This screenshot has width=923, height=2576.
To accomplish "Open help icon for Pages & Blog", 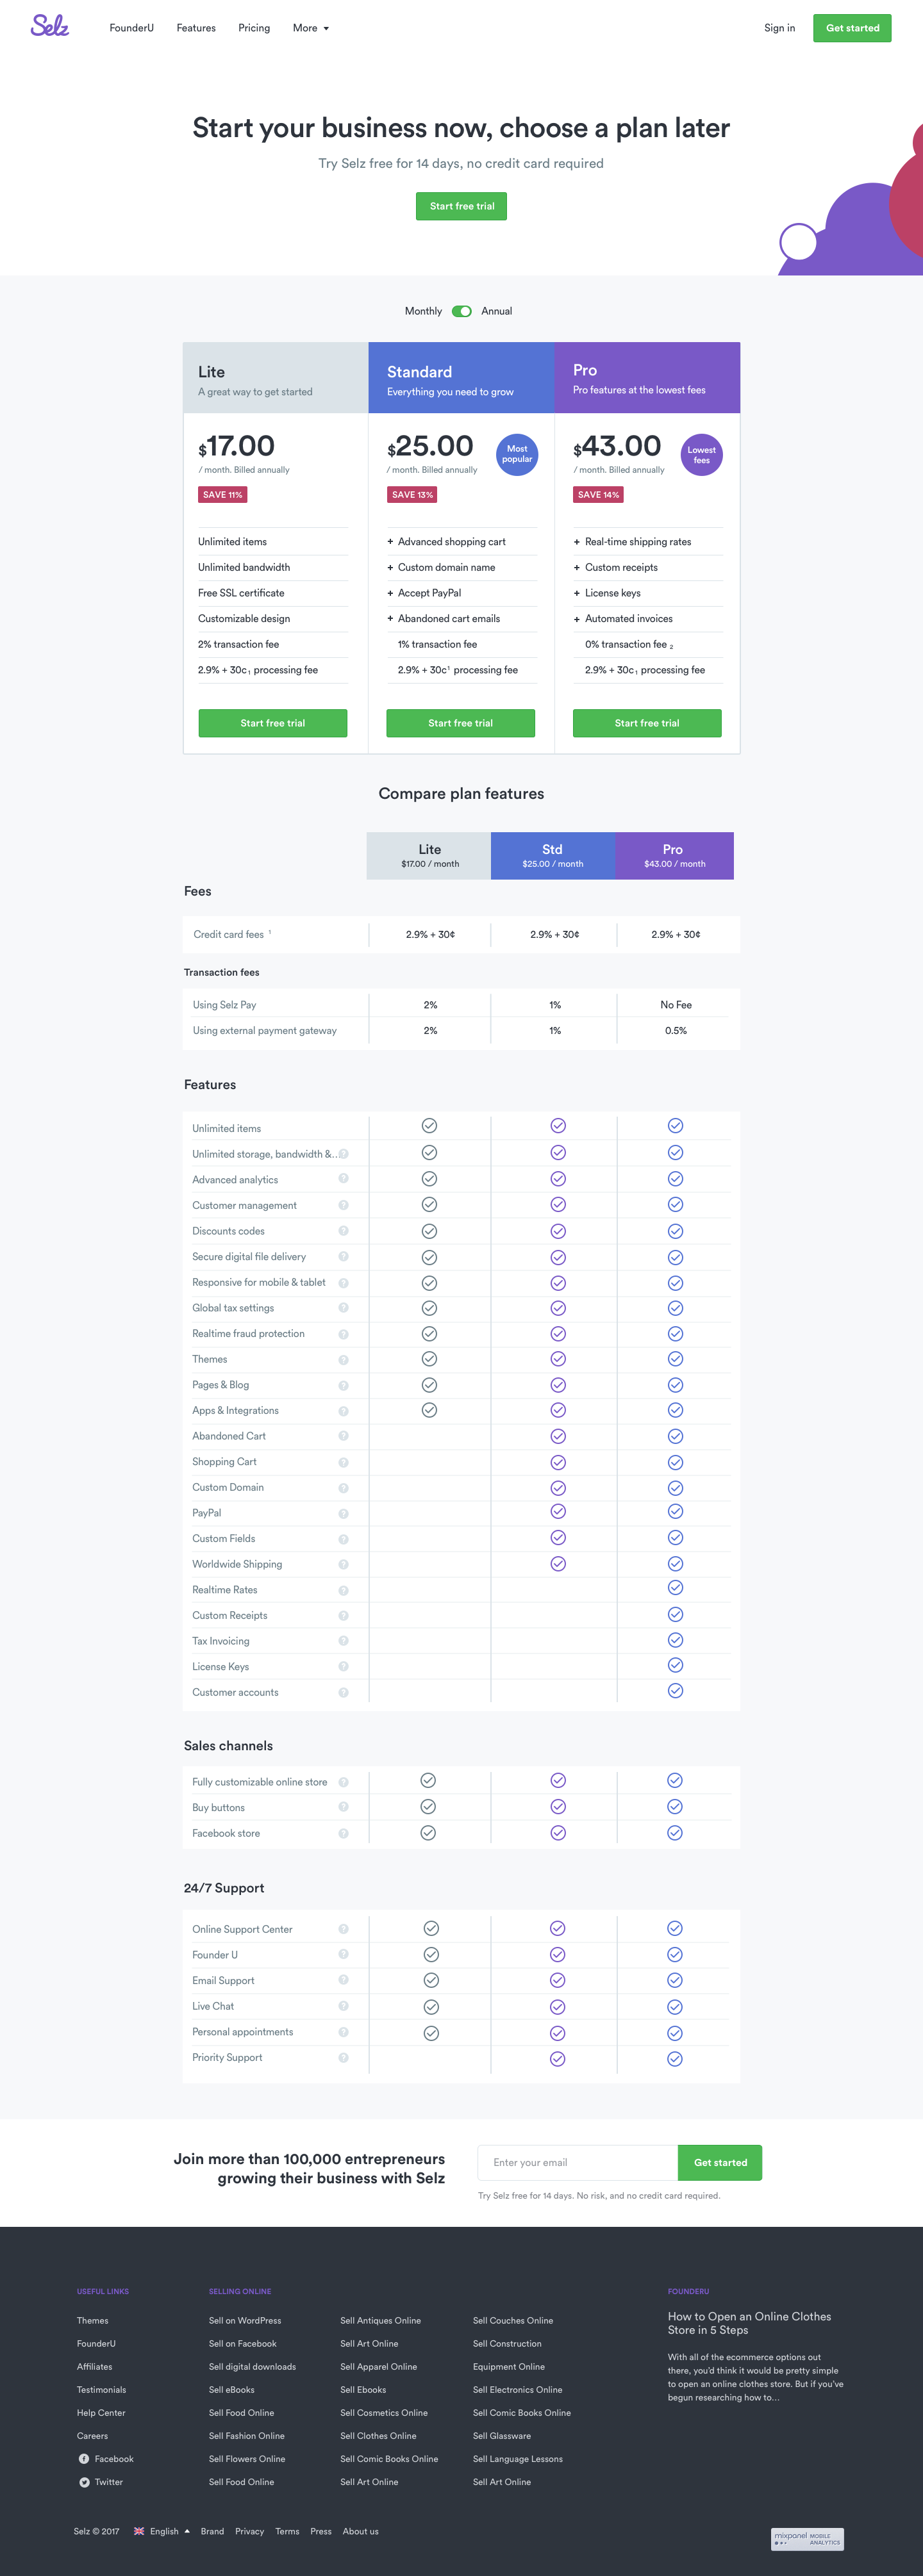I will click(x=343, y=1385).
